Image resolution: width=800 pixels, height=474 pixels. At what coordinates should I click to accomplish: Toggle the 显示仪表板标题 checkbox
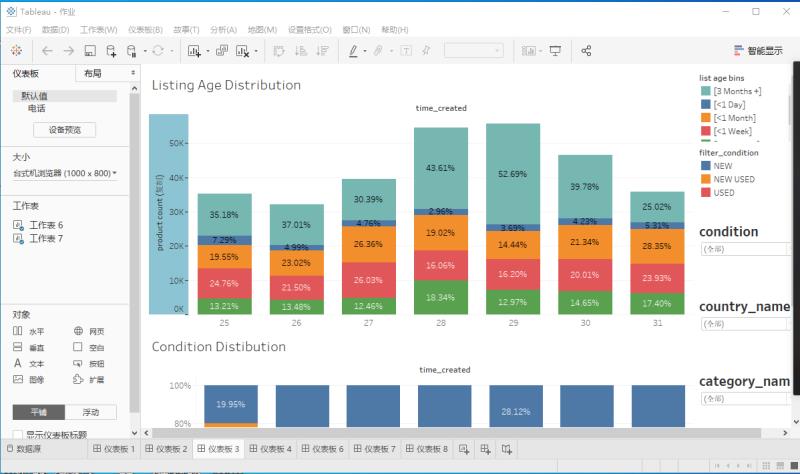(18, 435)
